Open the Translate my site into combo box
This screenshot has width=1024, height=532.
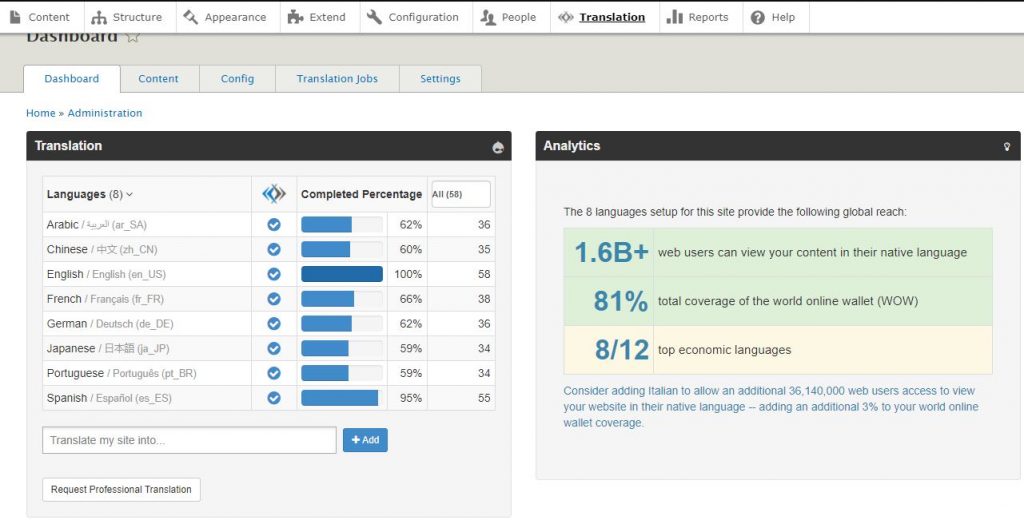(189, 440)
